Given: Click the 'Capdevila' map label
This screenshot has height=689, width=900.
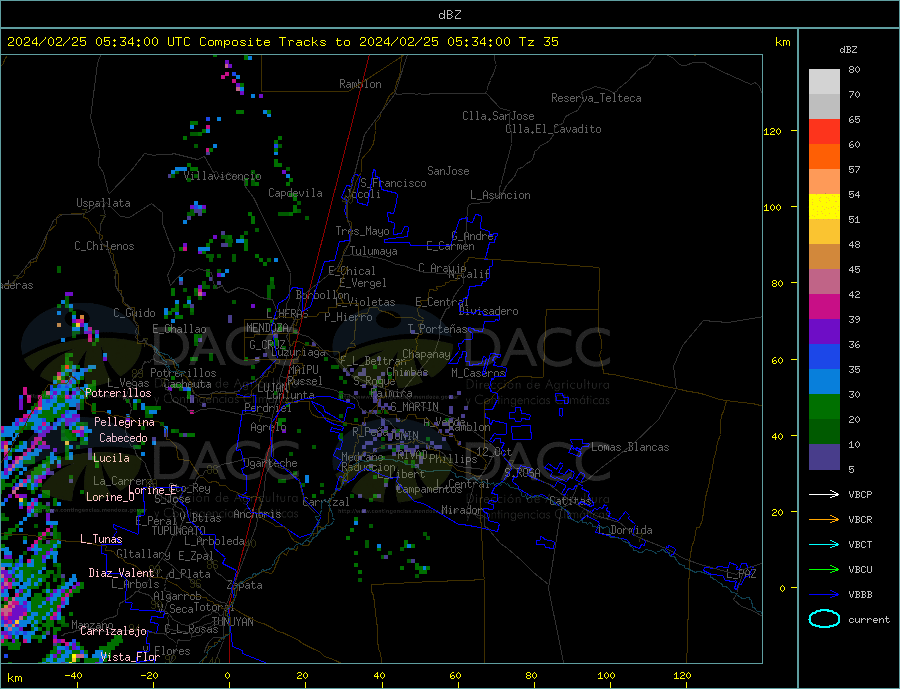Looking at the screenshot, I should pyautogui.click(x=295, y=193).
